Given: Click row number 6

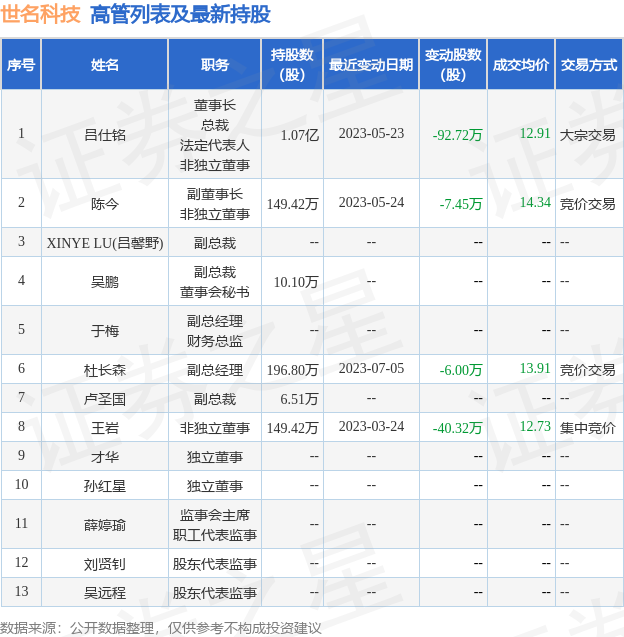Looking at the screenshot, I should click(x=22, y=368).
